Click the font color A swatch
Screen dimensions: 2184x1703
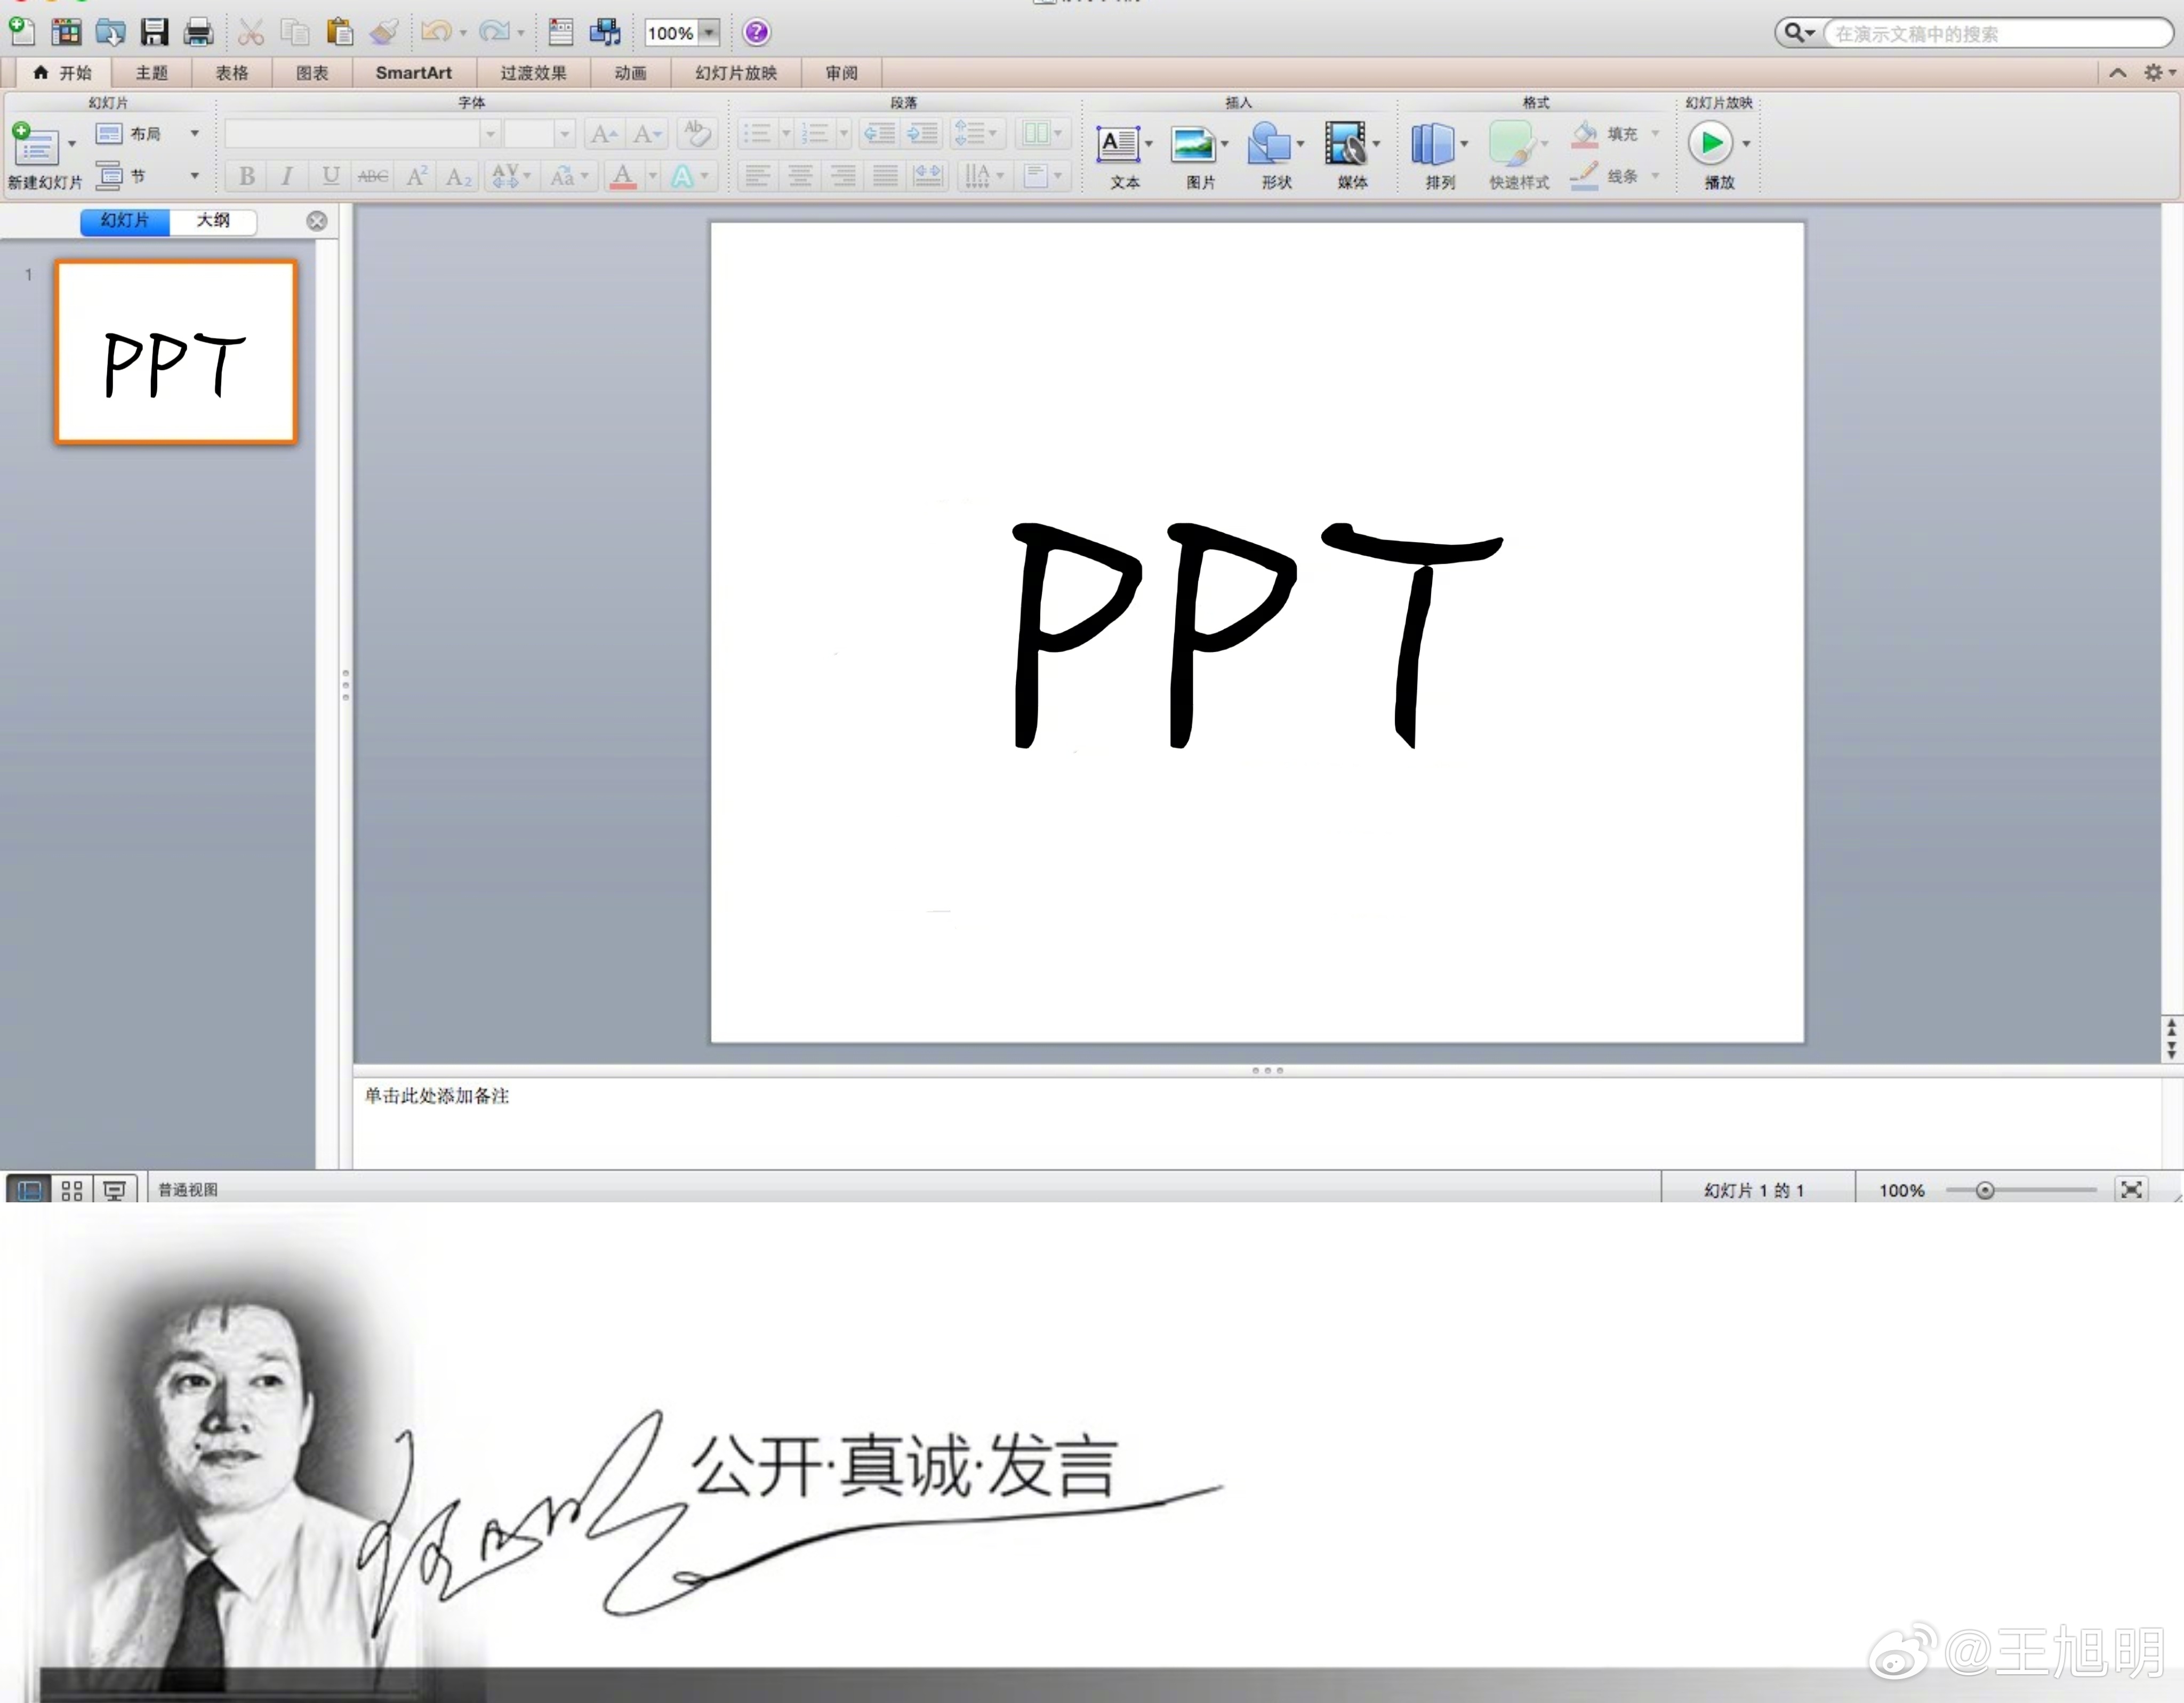coord(623,176)
